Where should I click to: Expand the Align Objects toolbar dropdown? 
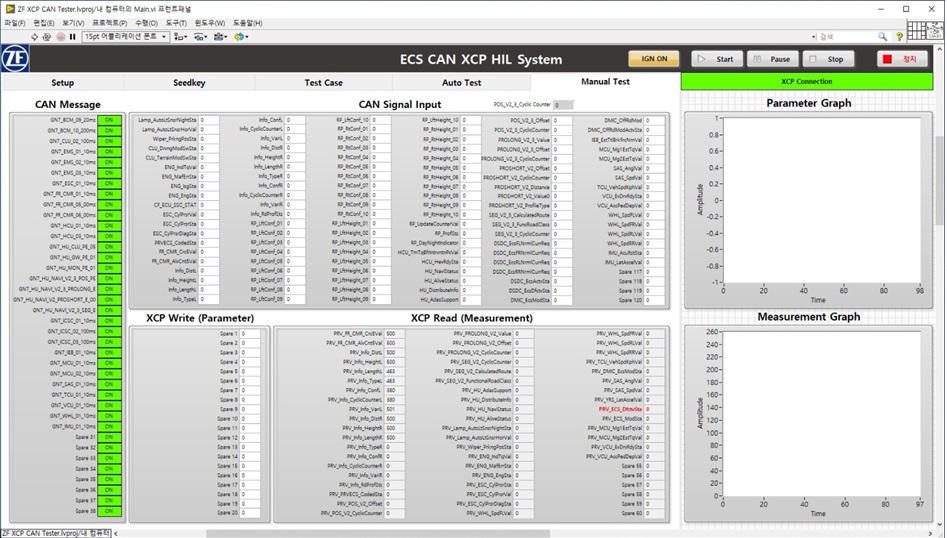pos(181,36)
